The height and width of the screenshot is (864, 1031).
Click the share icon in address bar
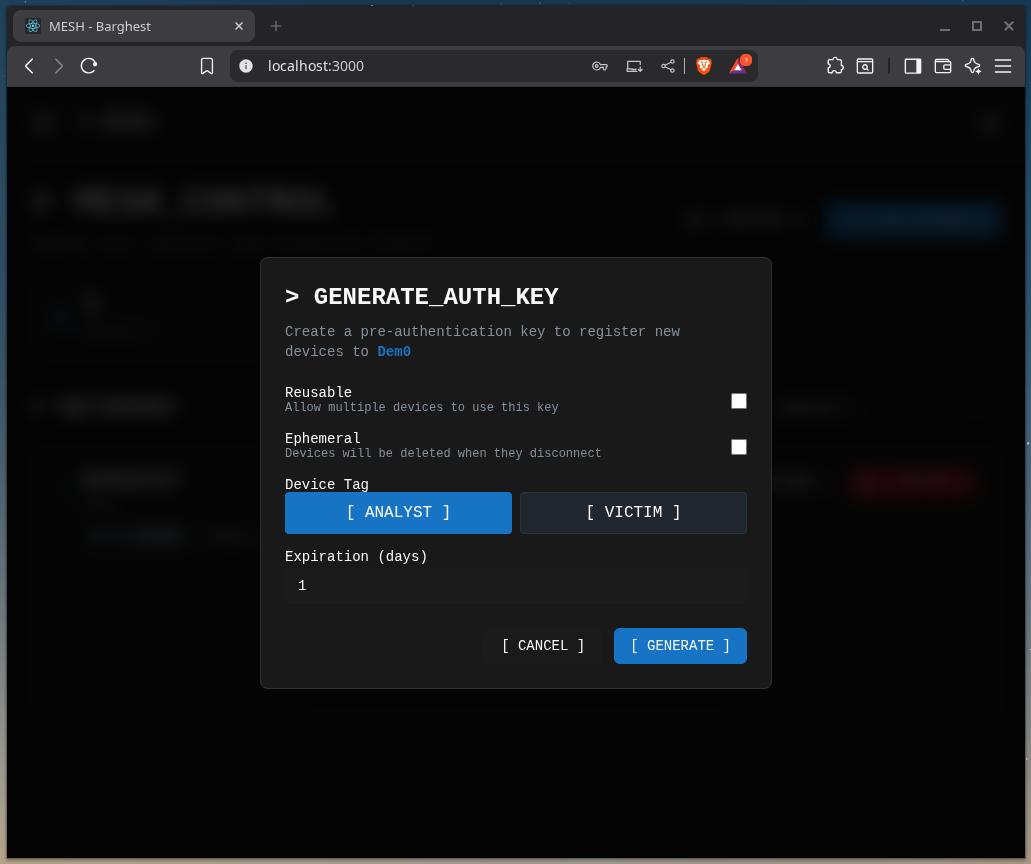(668, 66)
